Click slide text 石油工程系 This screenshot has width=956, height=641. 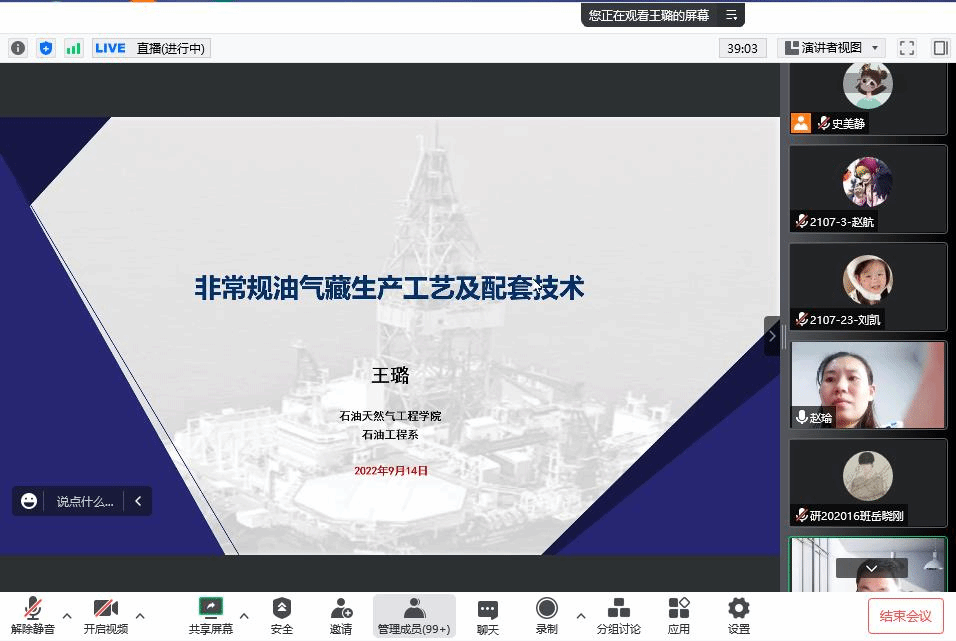point(390,435)
